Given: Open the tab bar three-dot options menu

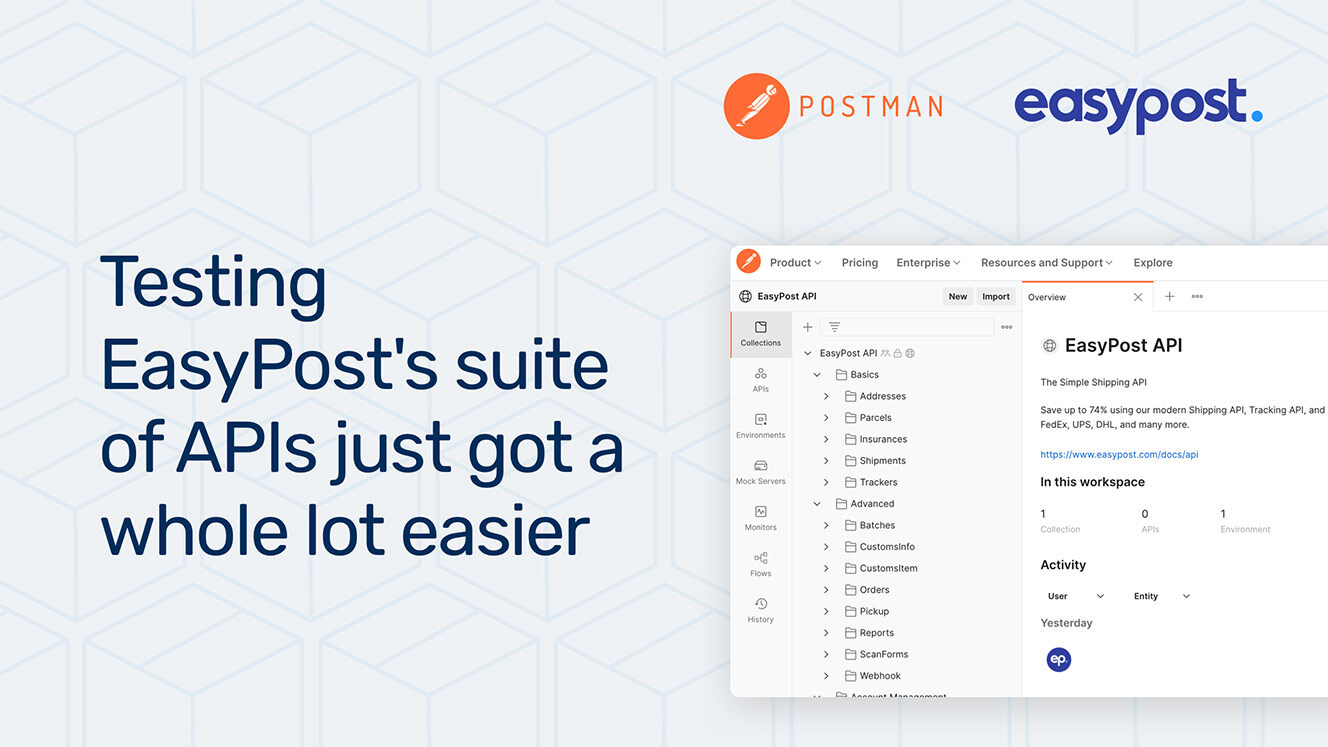Looking at the screenshot, I should tap(1197, 297).
